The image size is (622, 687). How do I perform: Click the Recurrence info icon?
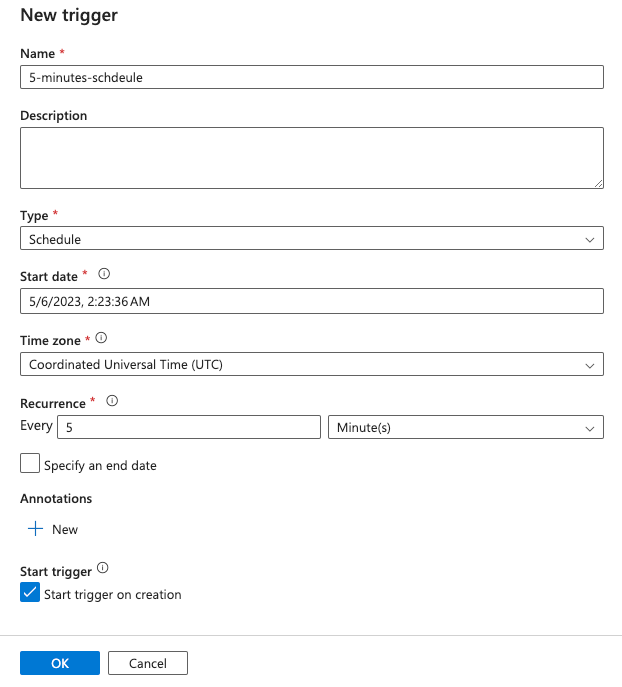112,401
